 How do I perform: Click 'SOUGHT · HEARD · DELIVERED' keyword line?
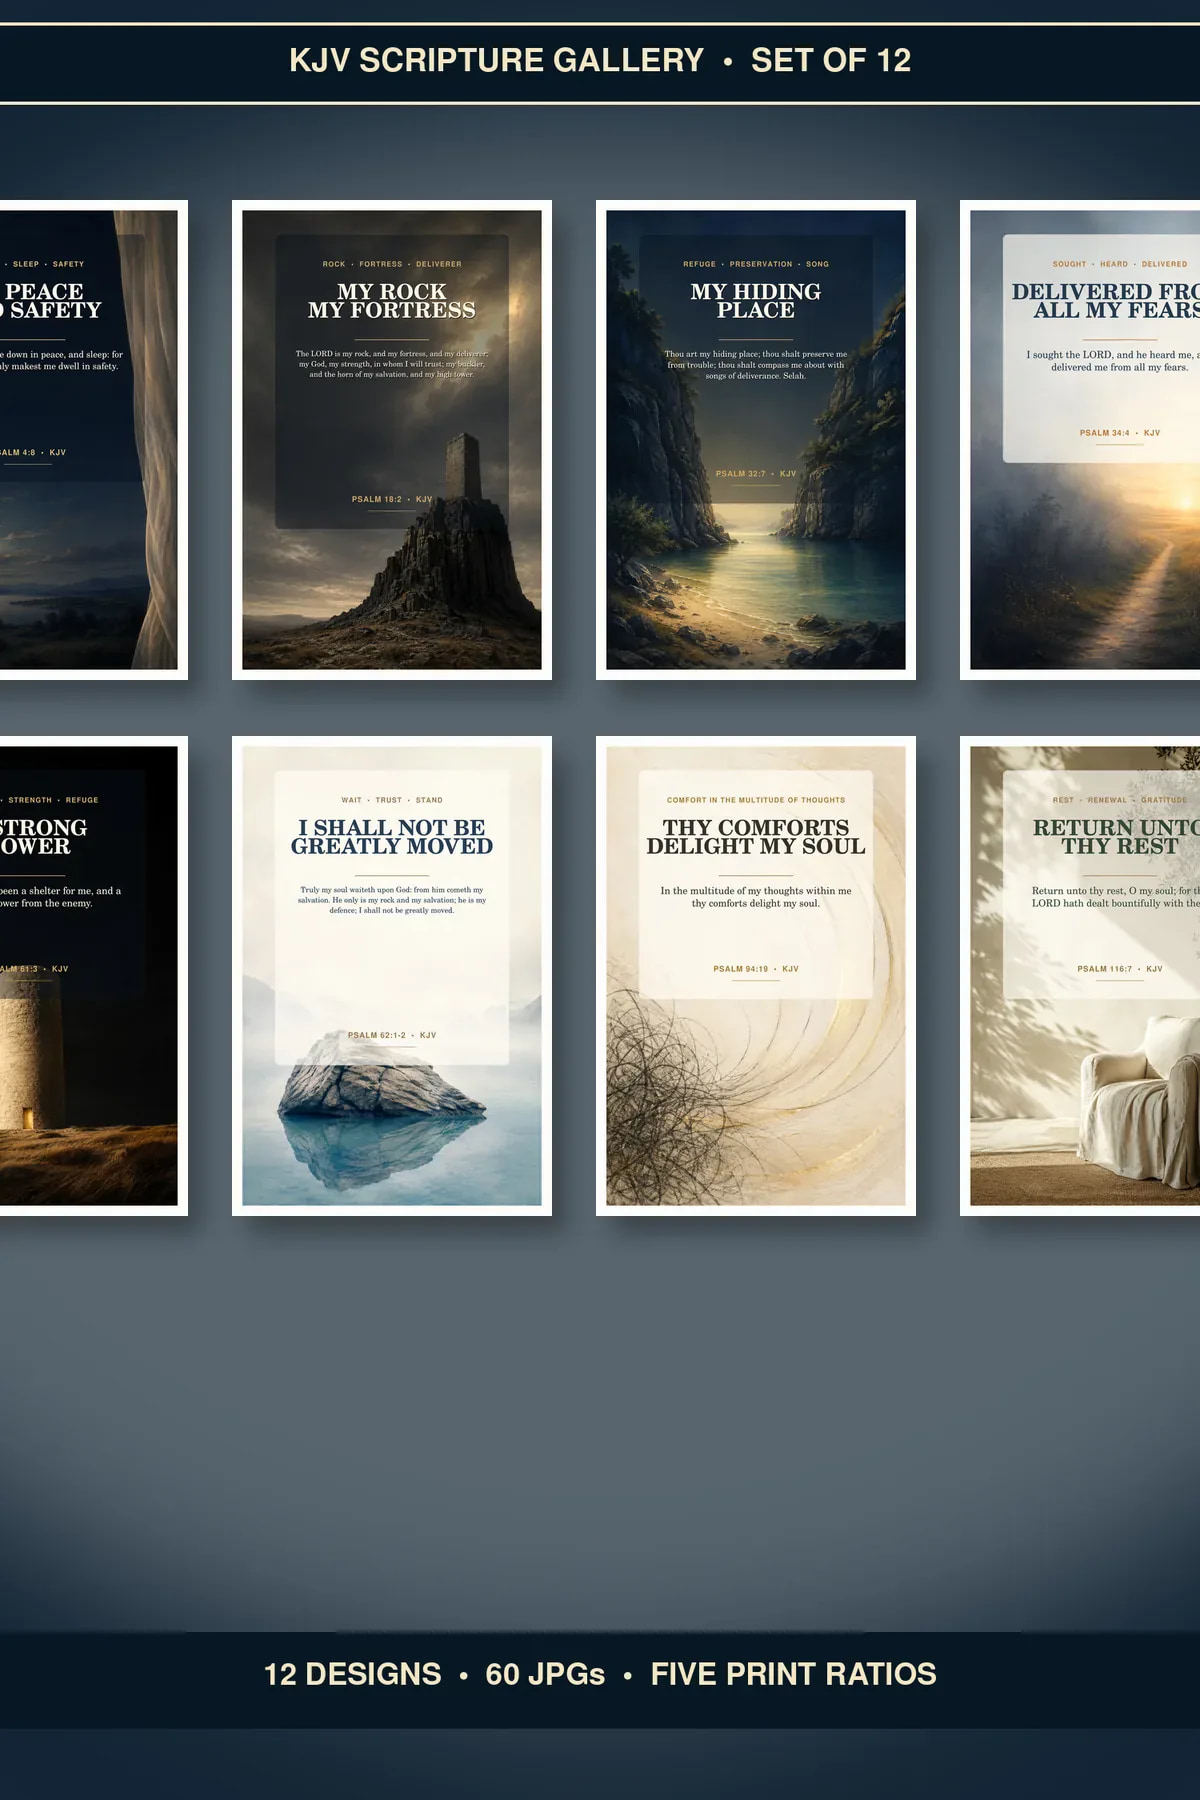(x=1120, y=264)
